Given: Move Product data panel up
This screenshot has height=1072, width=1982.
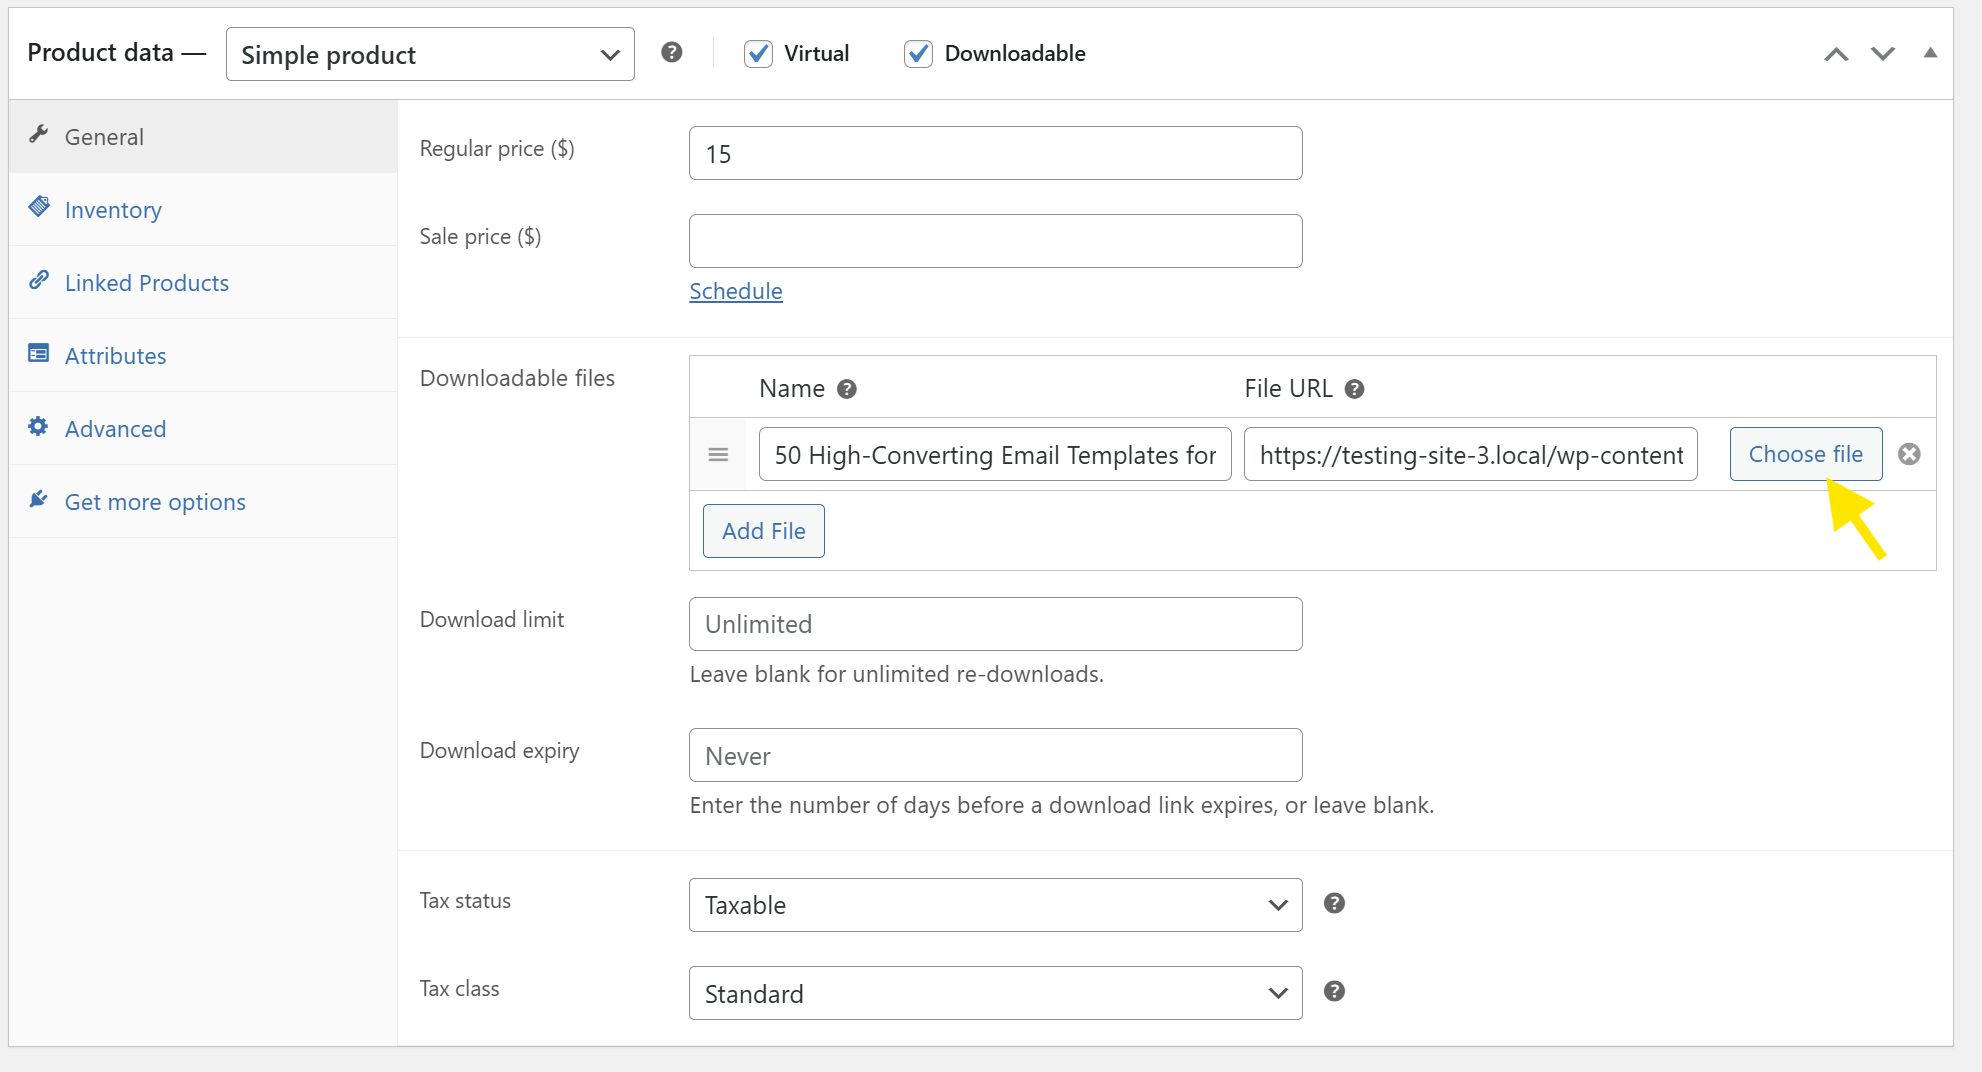Looking at the screenshot, I should pyautogui.click(x=1836, y=54).
